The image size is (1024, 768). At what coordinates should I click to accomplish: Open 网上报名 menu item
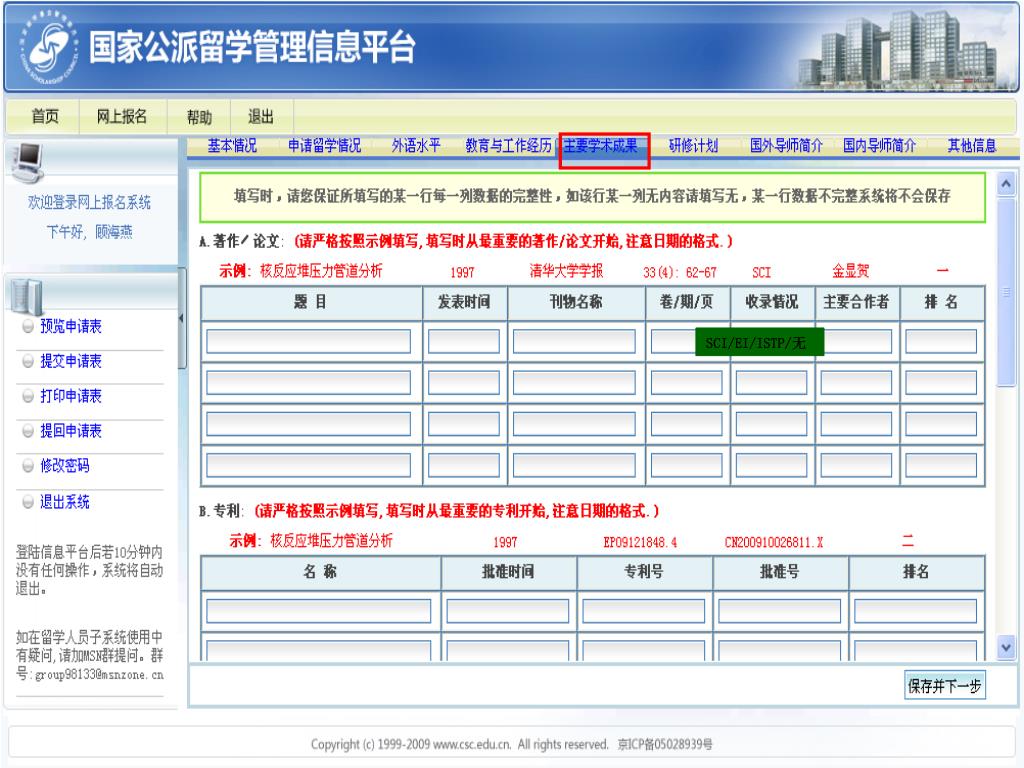pyautogui.click(x=122, y=116)
